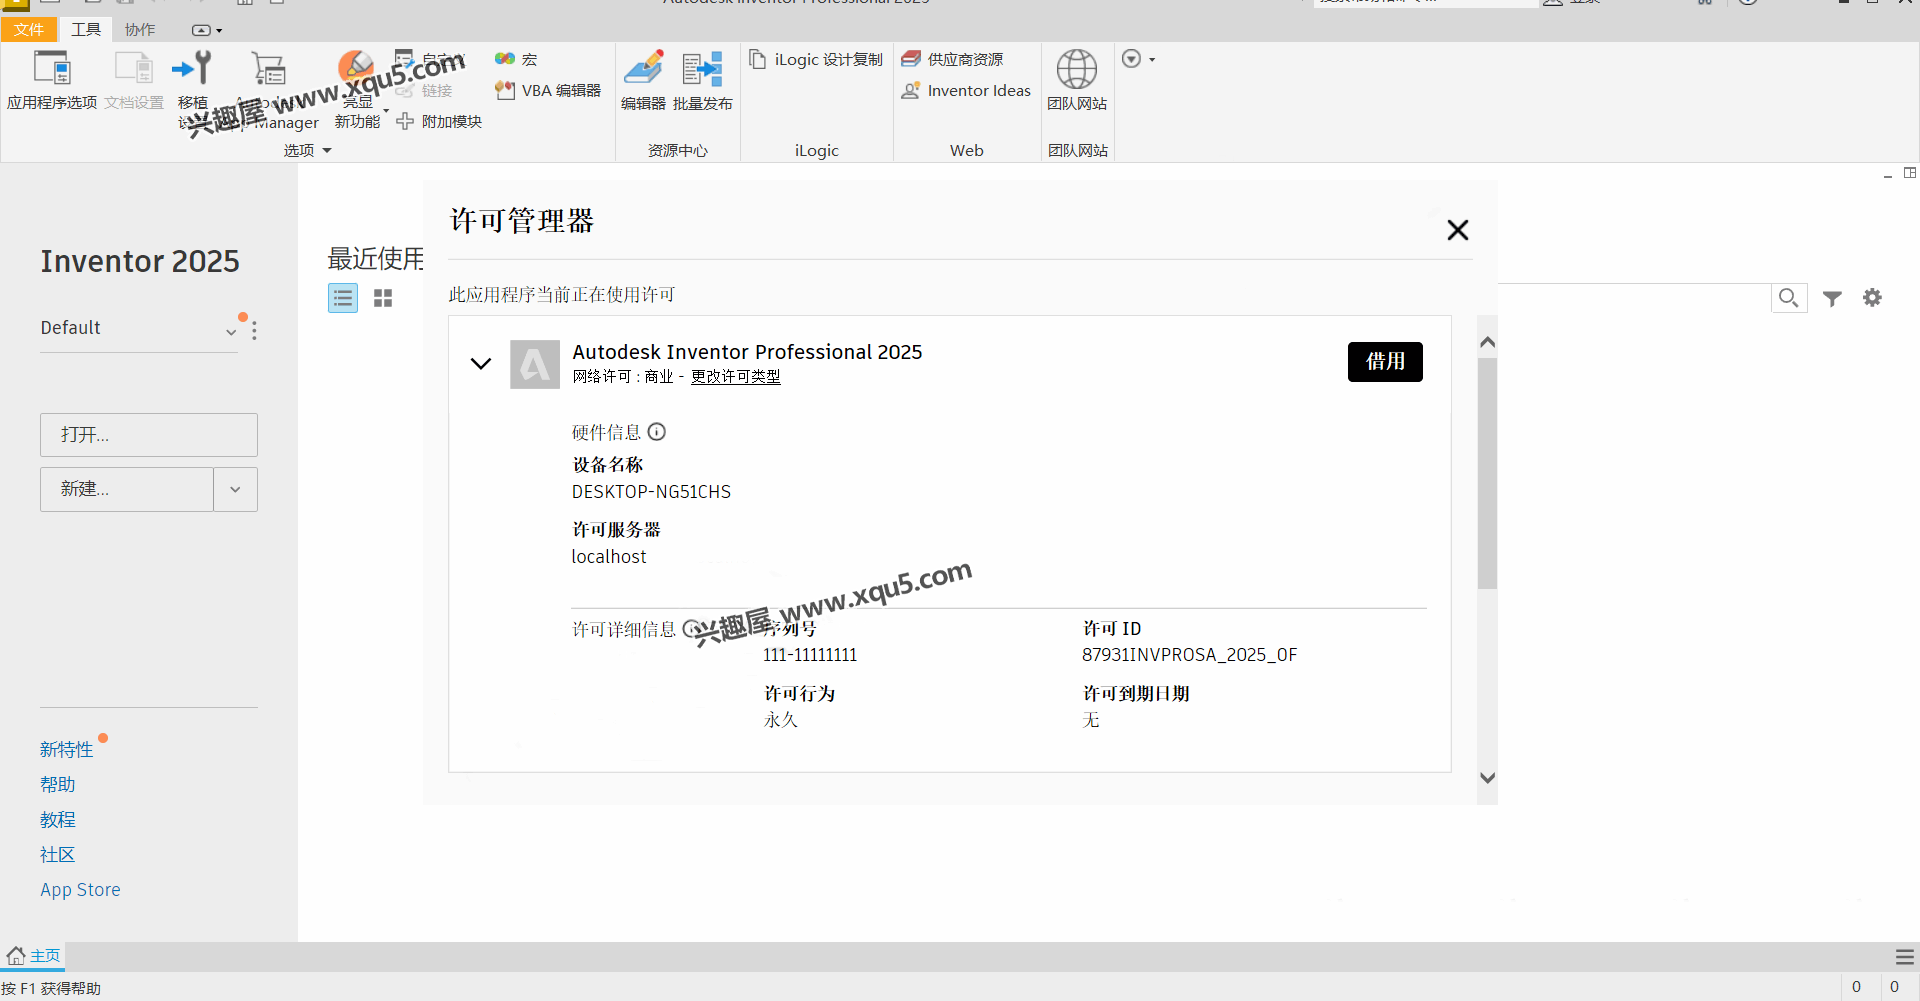This screenshot has width=1920, height=1001.
Task: Open the project more-options dots
Action: [x=255, y=330]
